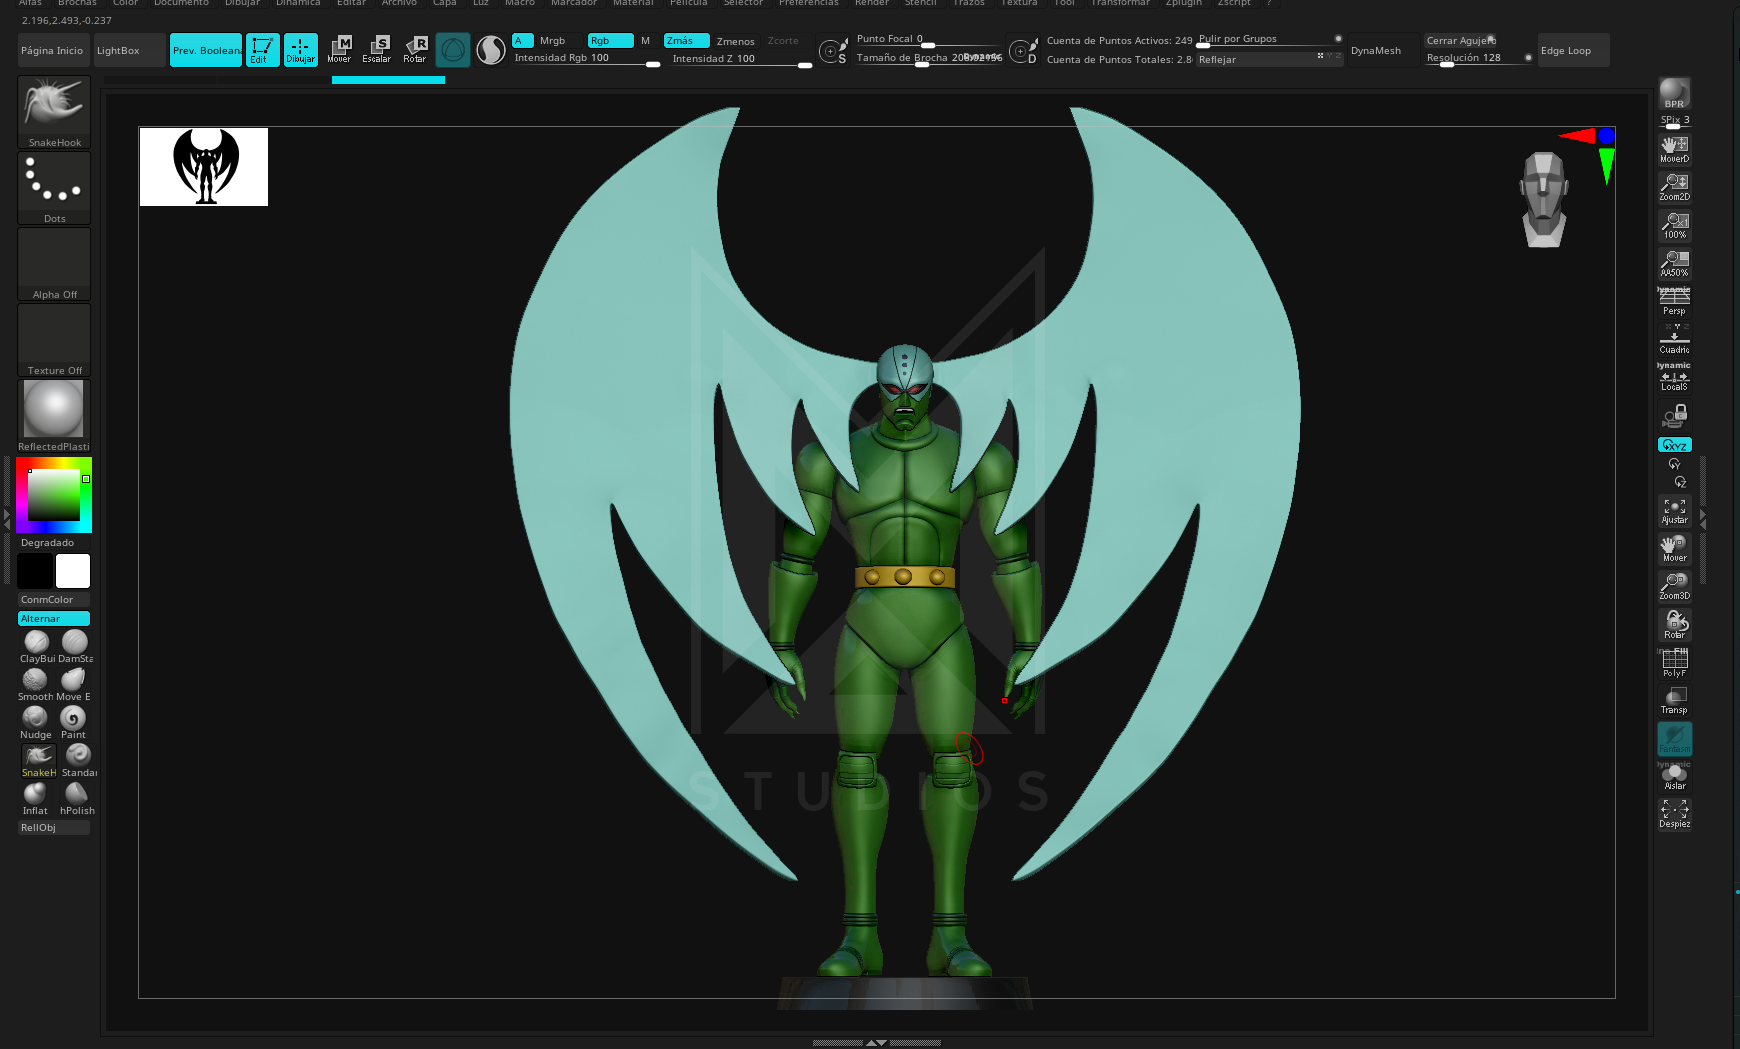This screenshot has width=1740, height=1049.
Task: Click the white secondary color swatch
Action: pyautogui.click(x=73, y=571)
